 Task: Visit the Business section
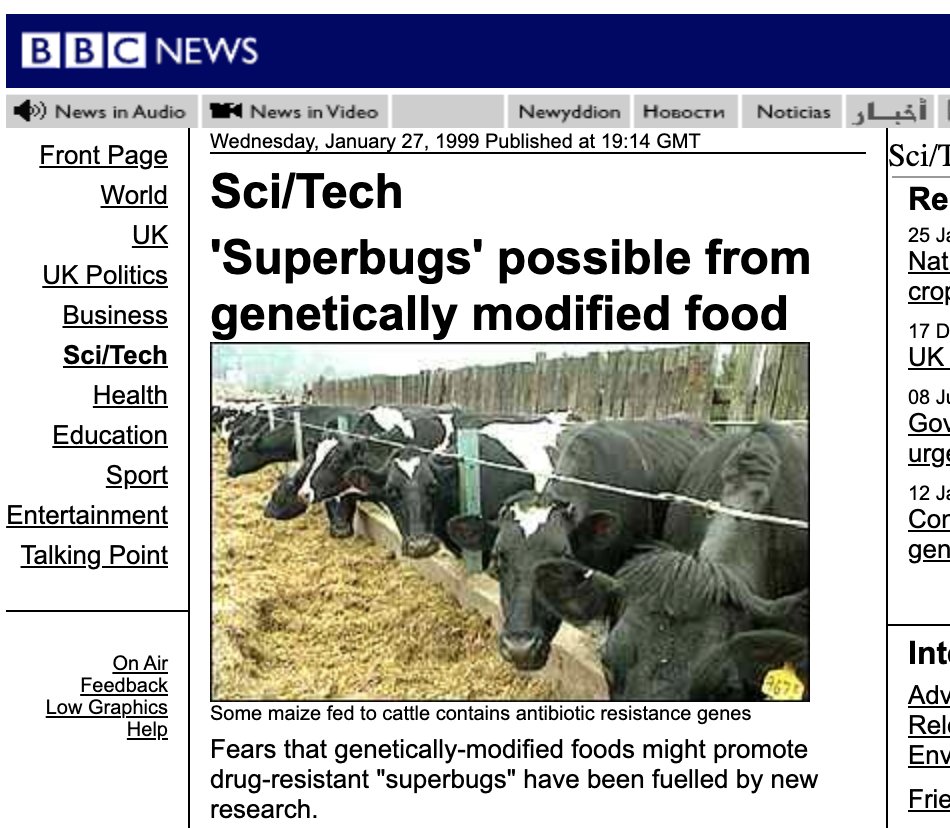[115, 315]
